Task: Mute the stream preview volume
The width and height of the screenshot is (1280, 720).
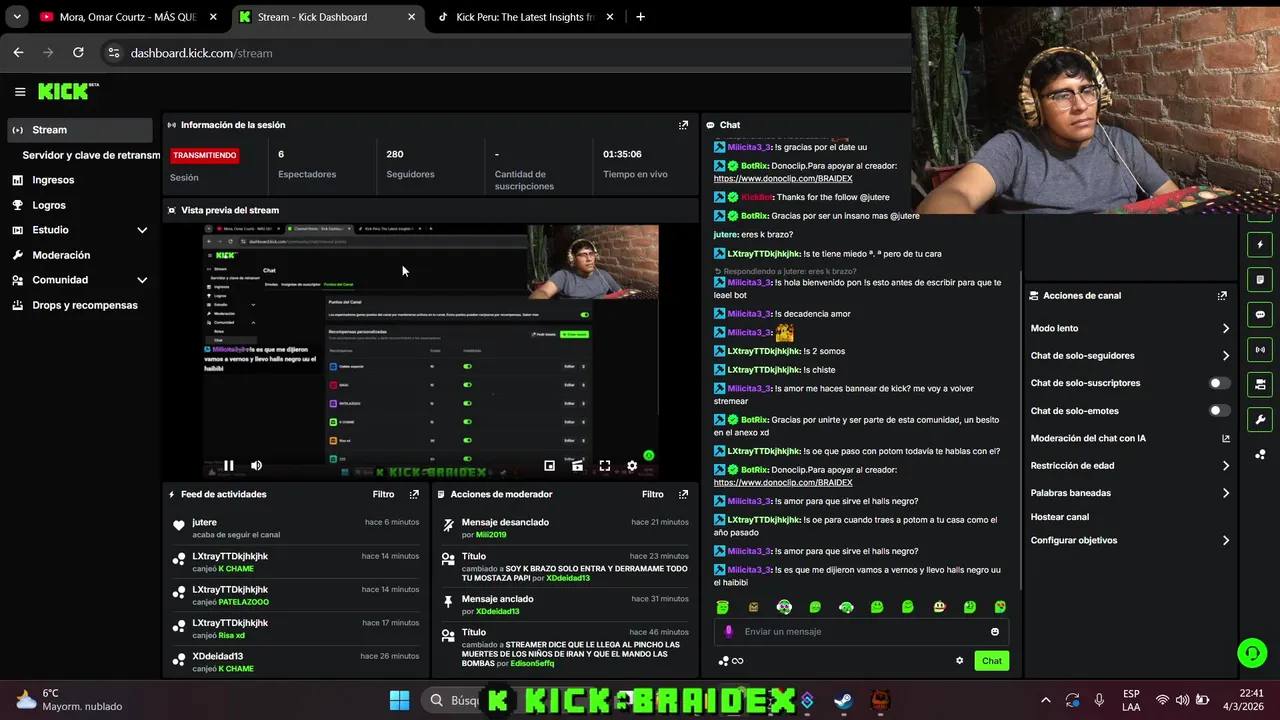Action: point(256,465)
